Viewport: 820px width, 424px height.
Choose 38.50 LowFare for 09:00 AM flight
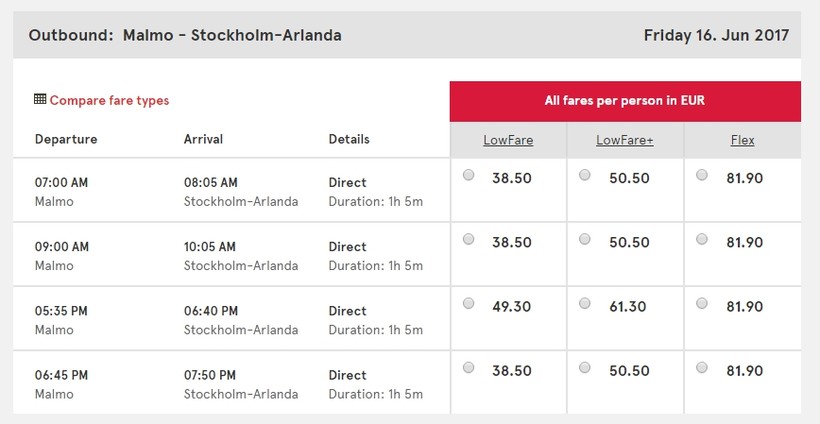point(469,239)
